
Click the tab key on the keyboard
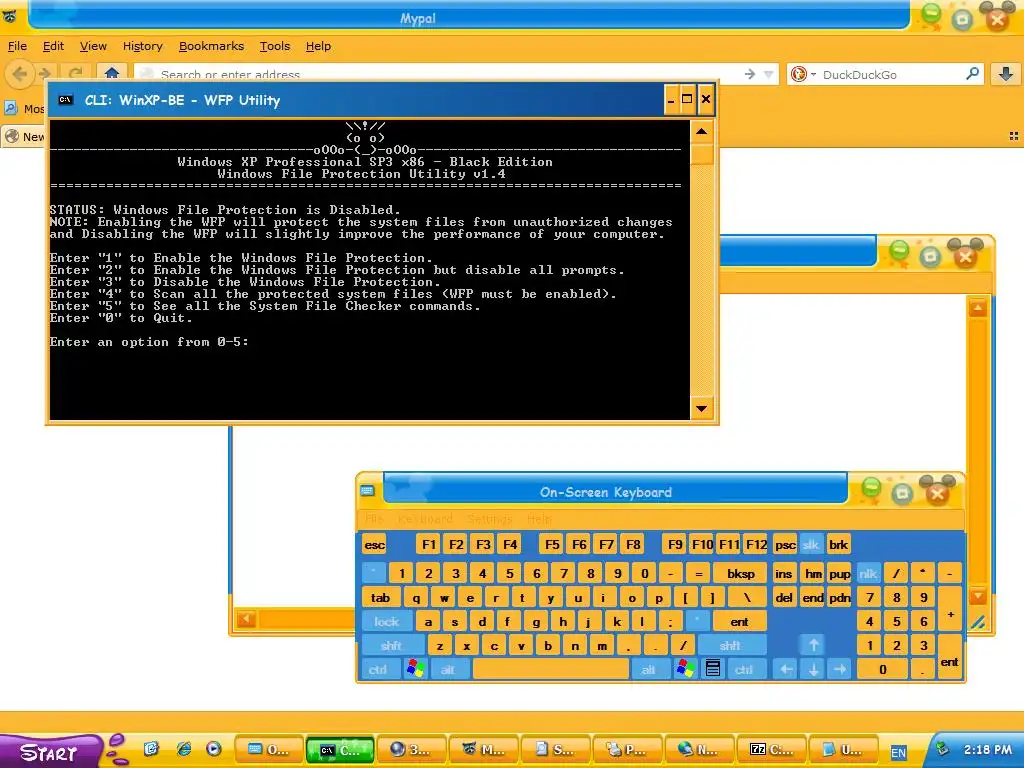381,598
